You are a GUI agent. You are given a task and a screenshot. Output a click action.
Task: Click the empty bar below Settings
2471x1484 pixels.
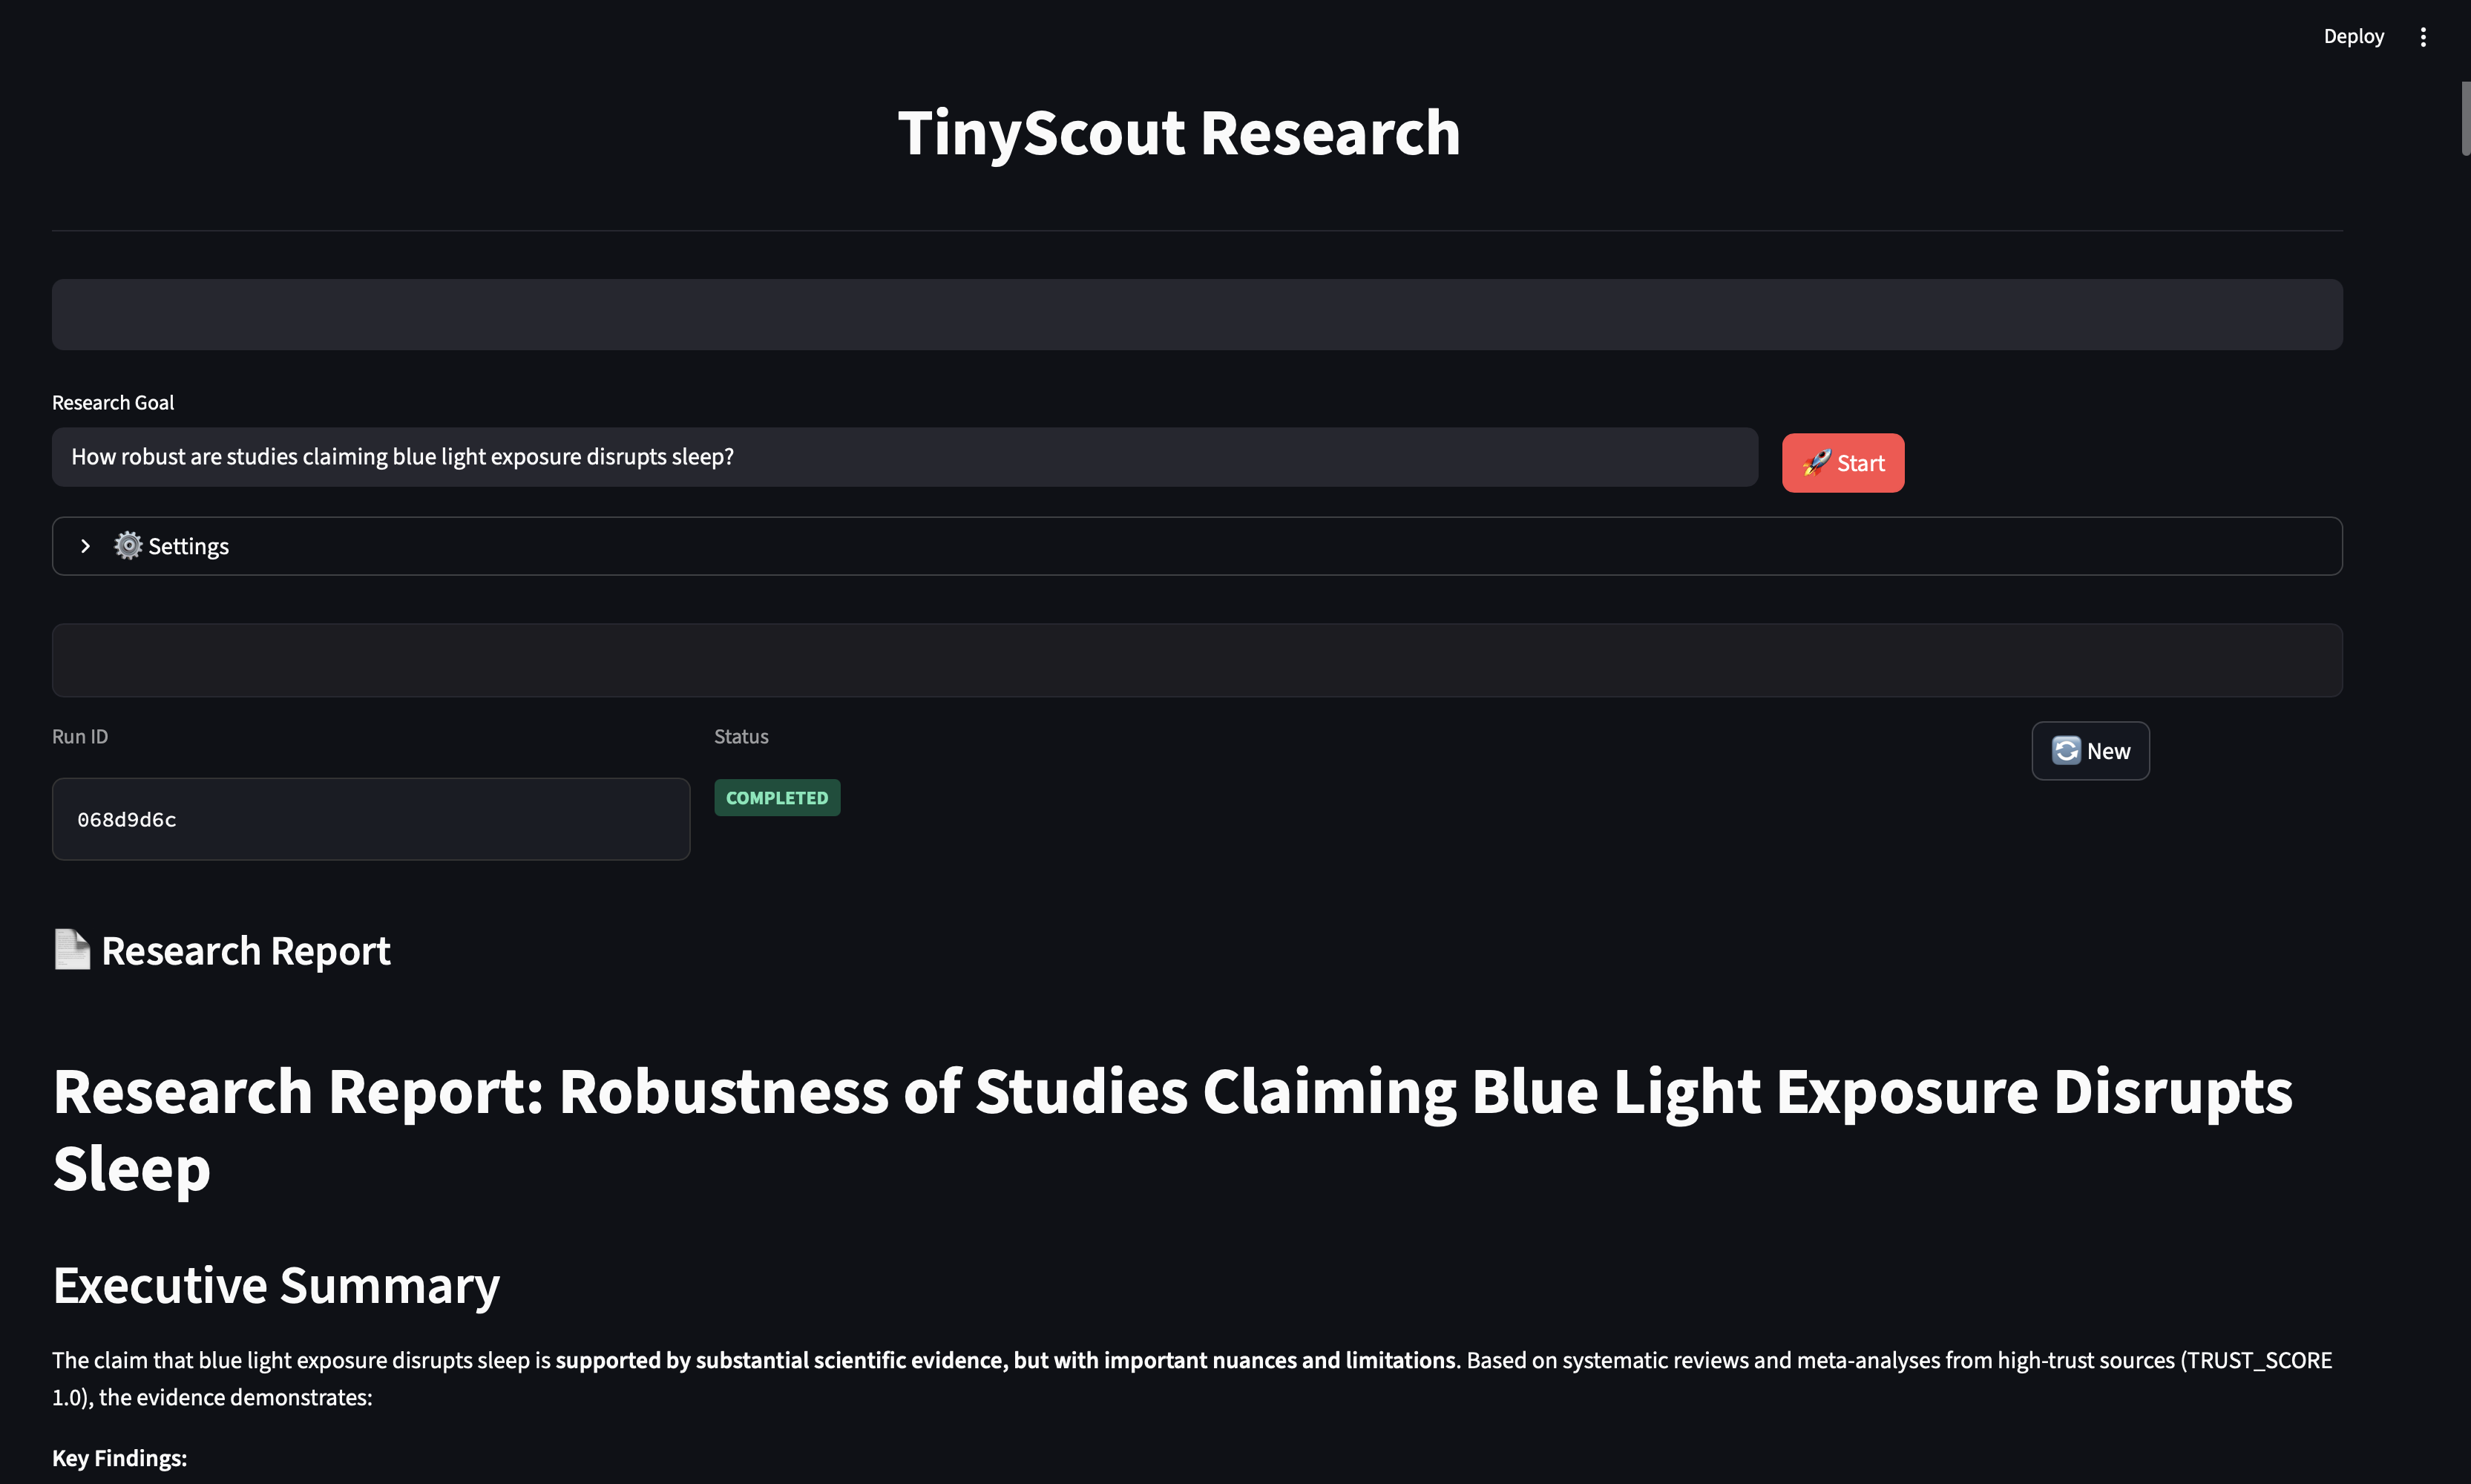1196,660
